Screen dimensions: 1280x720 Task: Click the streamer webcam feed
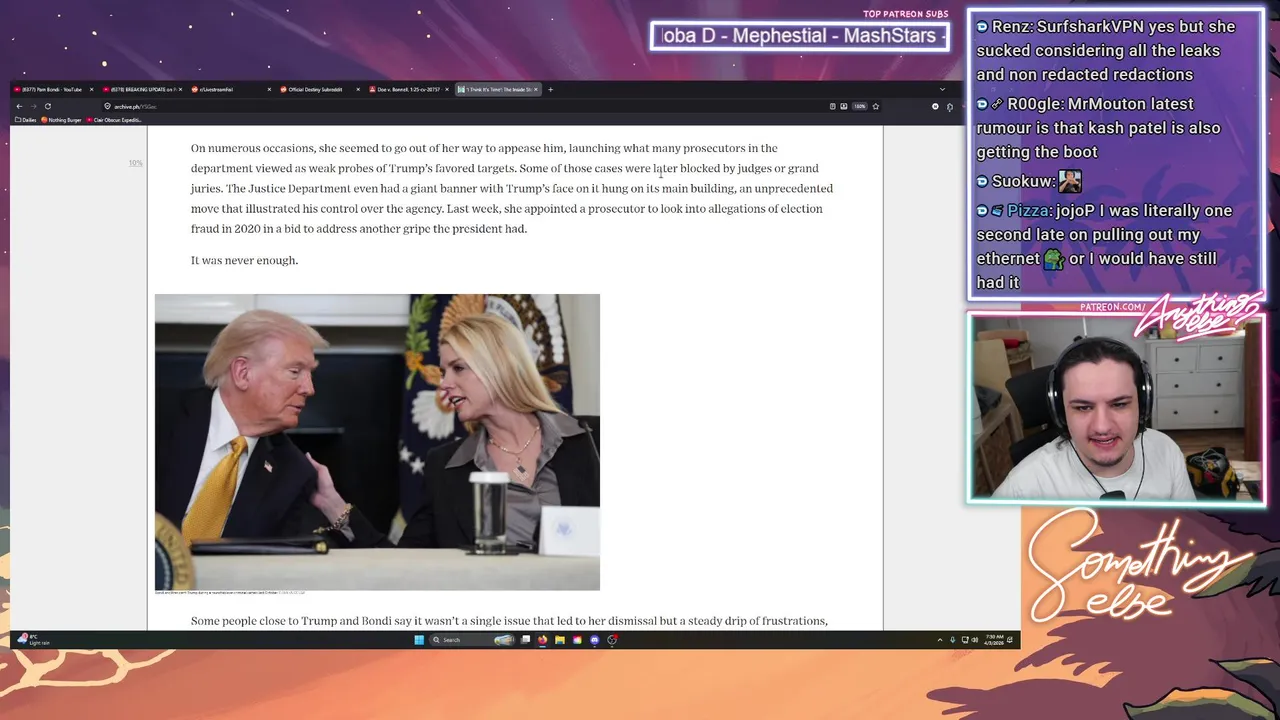pyautogui.click(x=1116, y=408)
